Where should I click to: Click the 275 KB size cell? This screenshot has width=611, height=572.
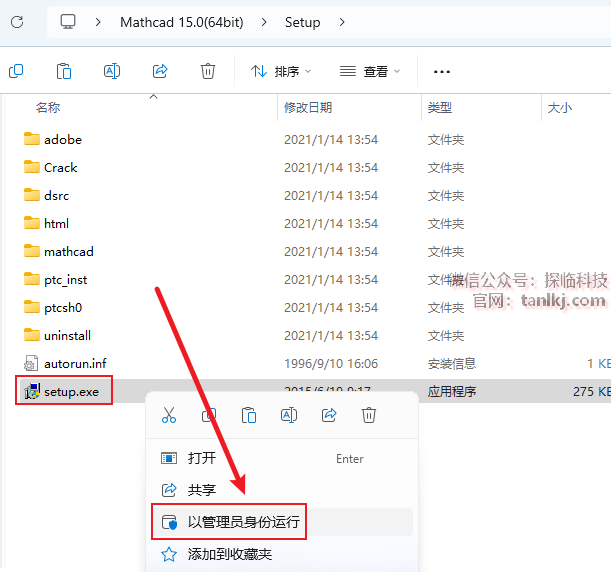point(592,392)
